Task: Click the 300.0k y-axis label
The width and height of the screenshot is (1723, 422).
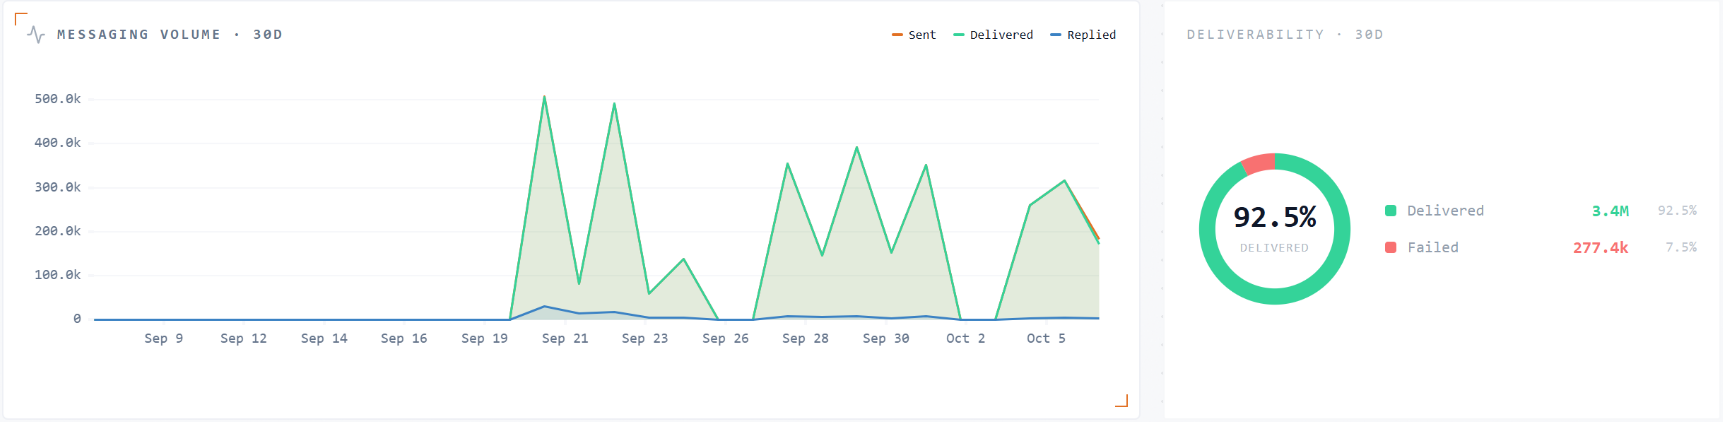Action: tap(58, 187)
